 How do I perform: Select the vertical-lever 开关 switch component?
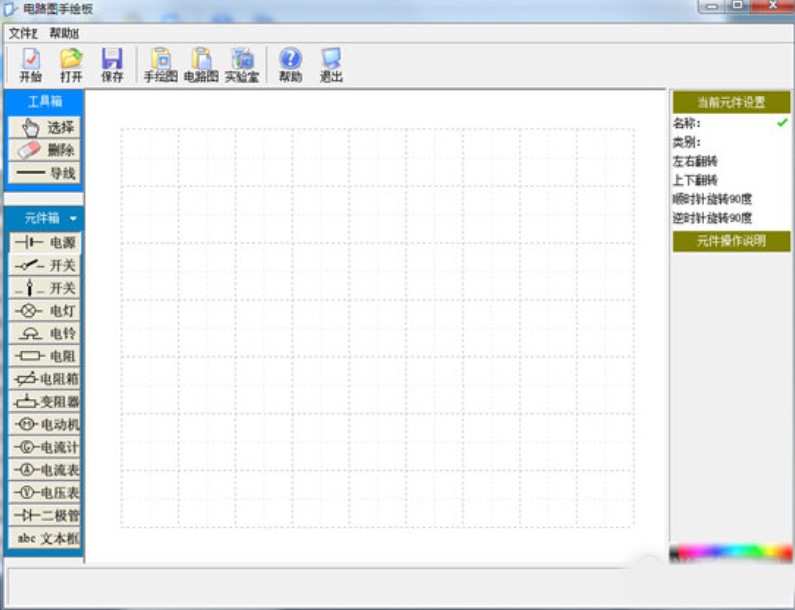(x=45, y=288)
